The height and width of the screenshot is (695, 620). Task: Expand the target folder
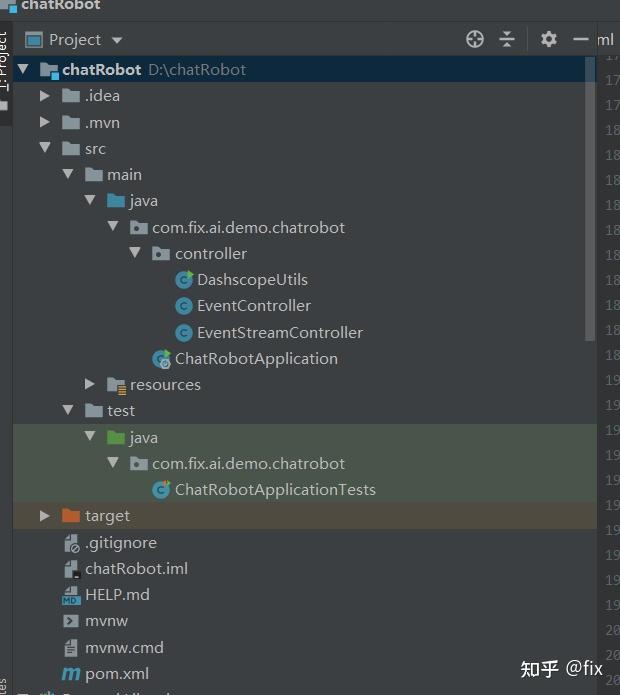[45, 516]
